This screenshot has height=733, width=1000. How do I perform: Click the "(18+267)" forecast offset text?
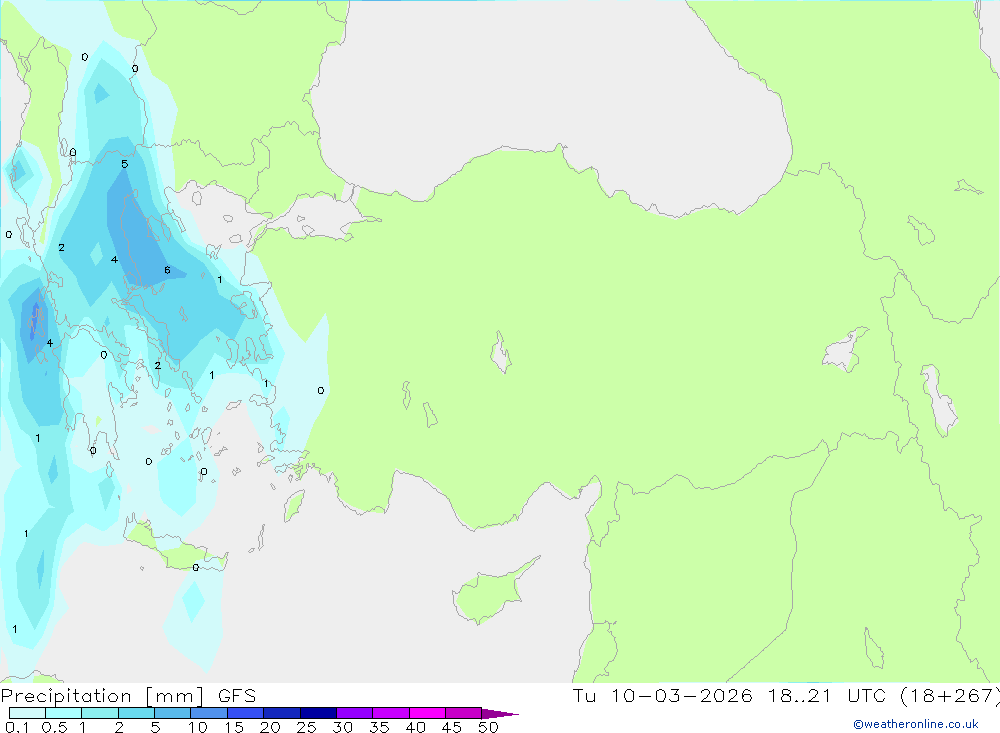pyautogui.click(x=949, y=696)
